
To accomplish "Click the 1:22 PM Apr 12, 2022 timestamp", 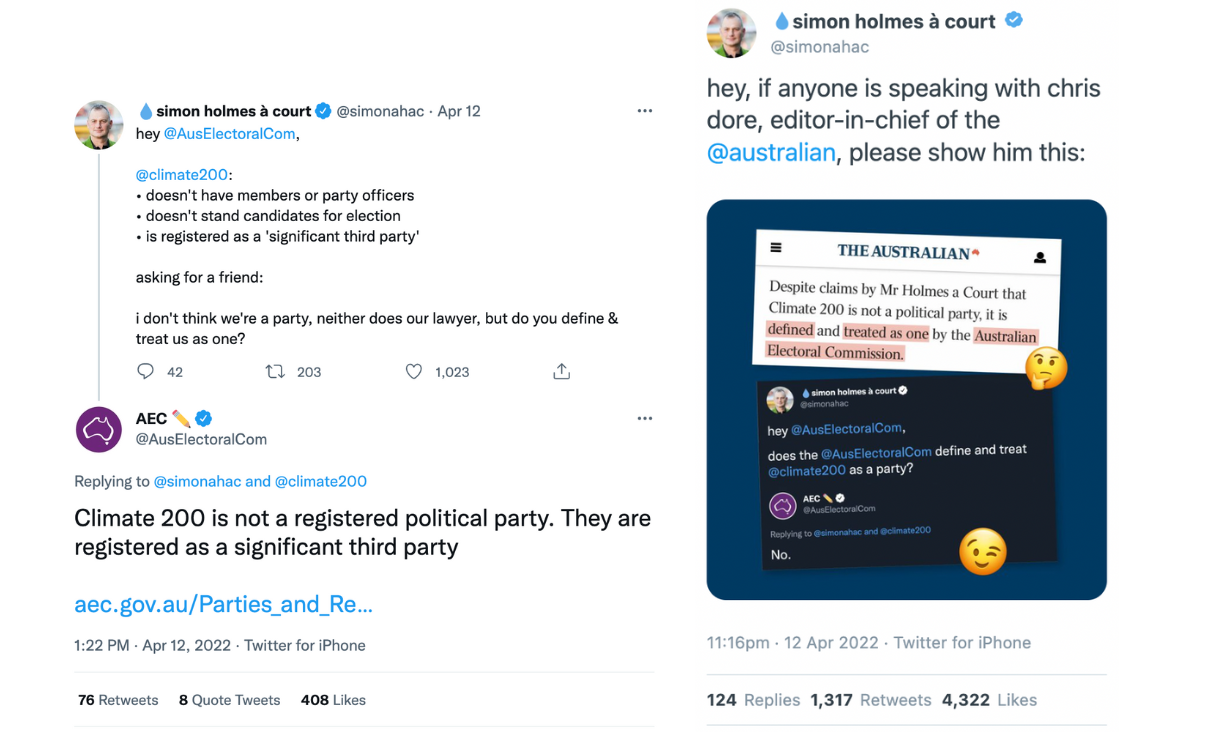I will (x=152, y=645).
